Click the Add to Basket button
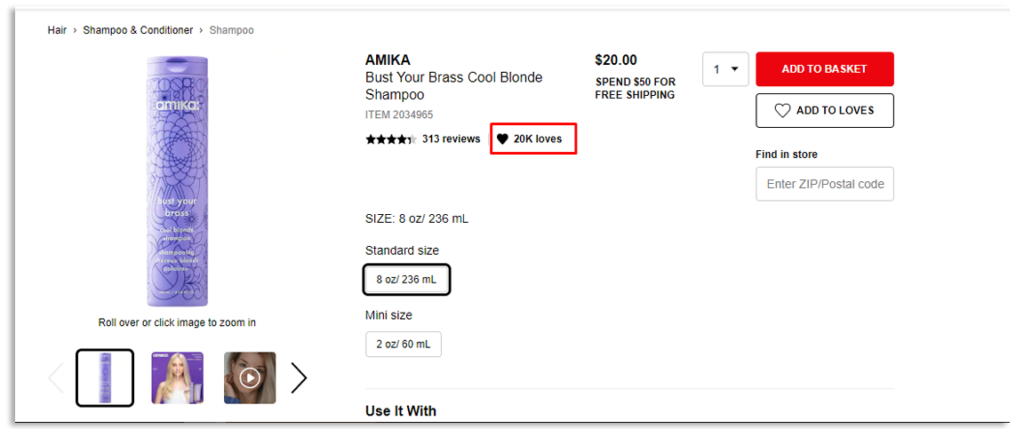 [824, 69]
